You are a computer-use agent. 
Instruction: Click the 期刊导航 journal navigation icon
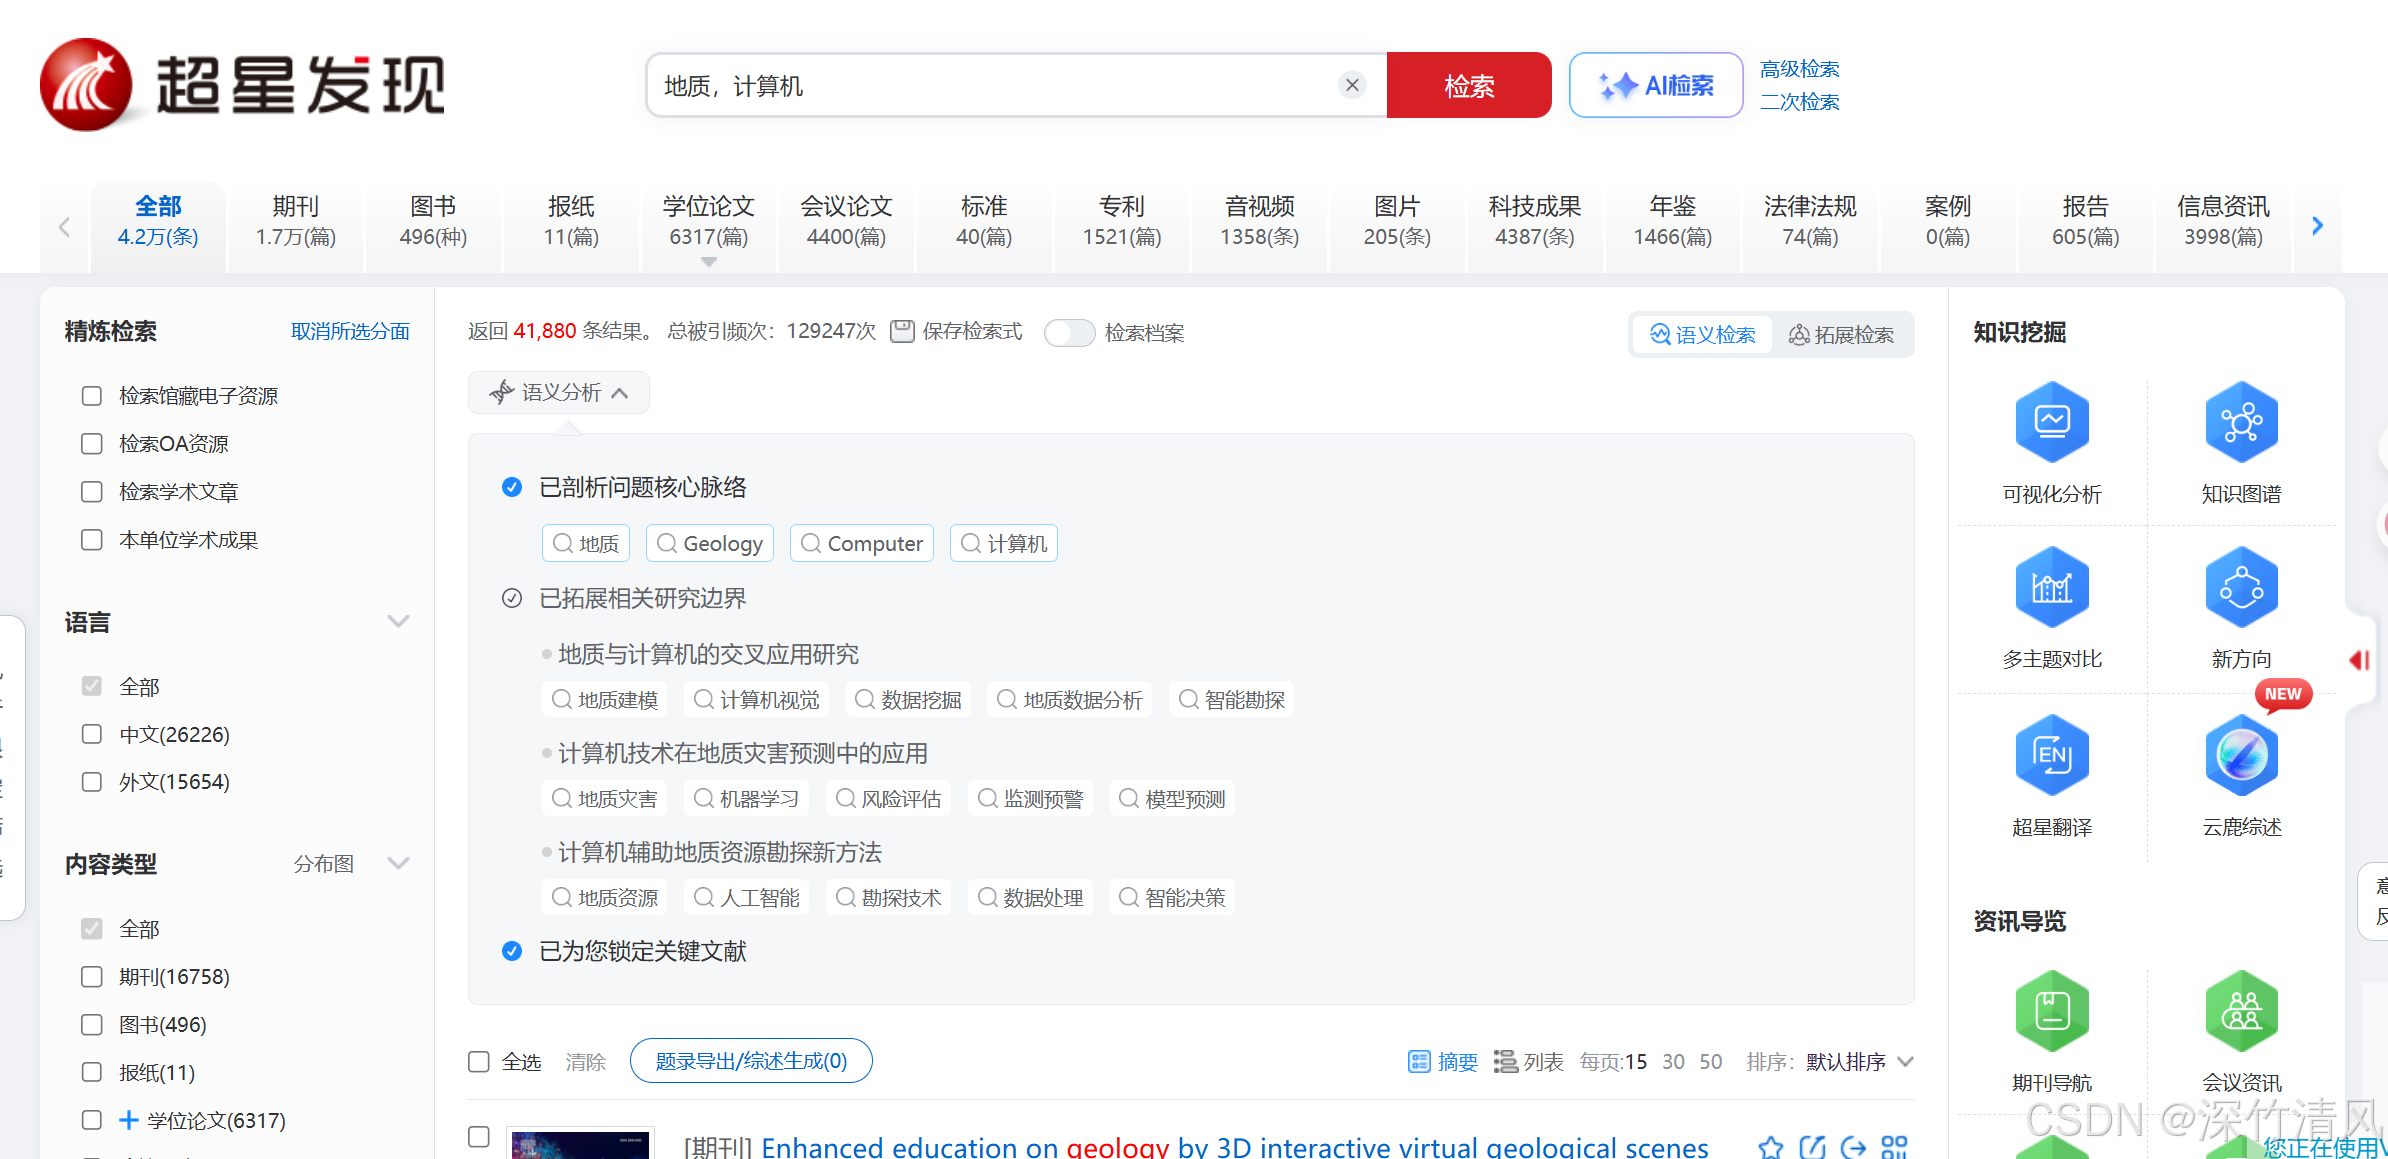click(2051, 1011)
